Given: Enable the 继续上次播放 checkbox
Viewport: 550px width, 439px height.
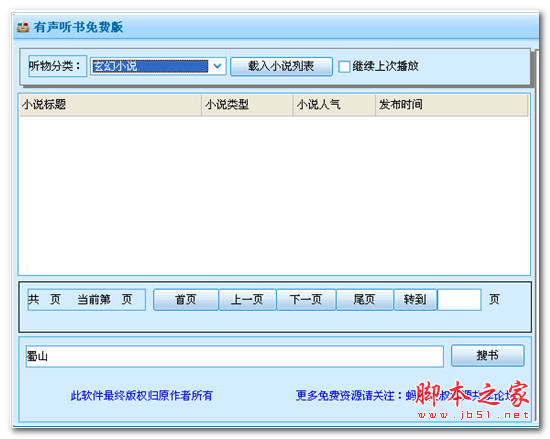Looking at the screenshot, I should pos(344,66).
